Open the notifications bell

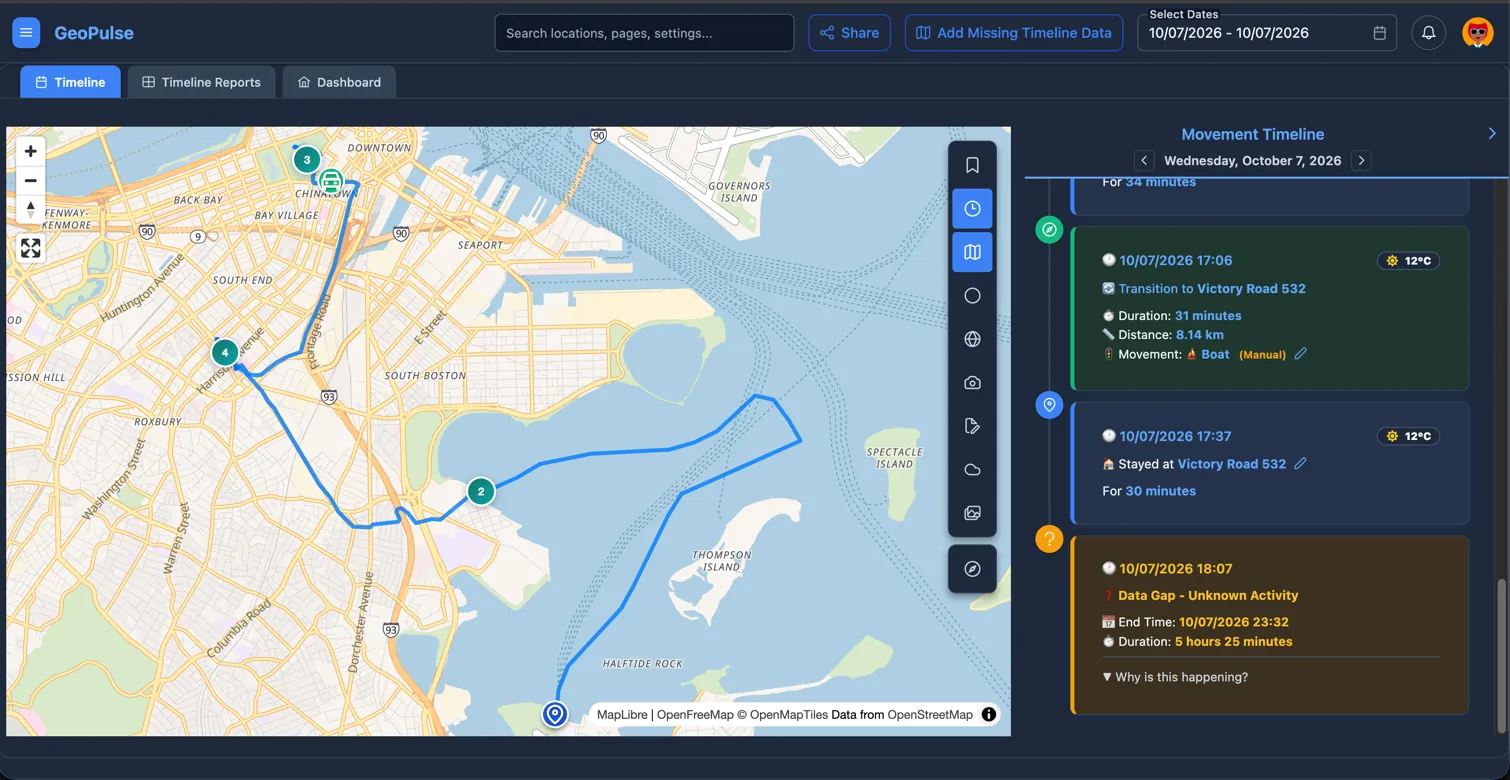point(1428,33)
